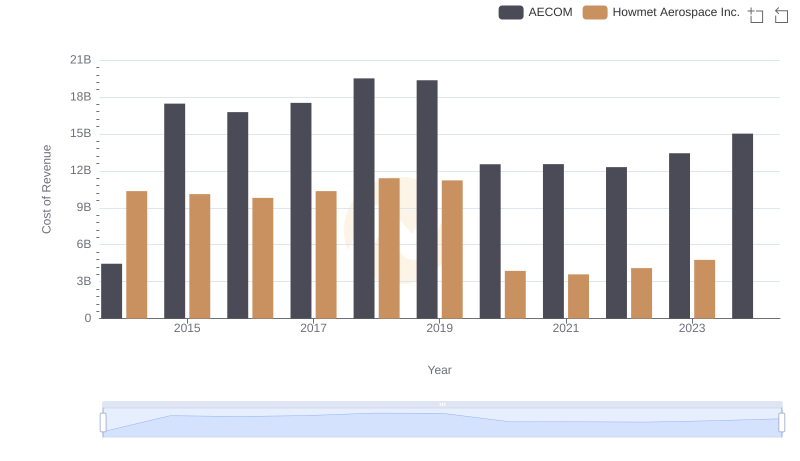Toggle Howmet Aerospace Inc. legend entry
This screenshot has width=800, height=461.
[661, 12]
